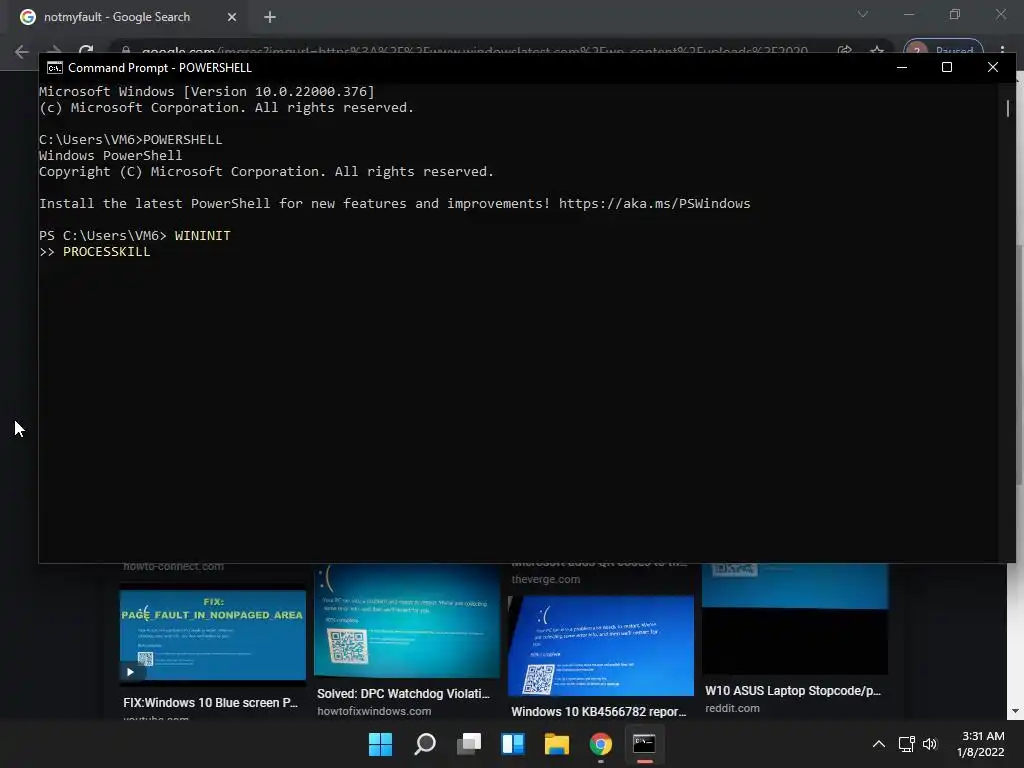Open the Widgets panel from taskbar
The height and width of the screenshot is (768, 1024).
pyautogui.click(x=513, y=744)
